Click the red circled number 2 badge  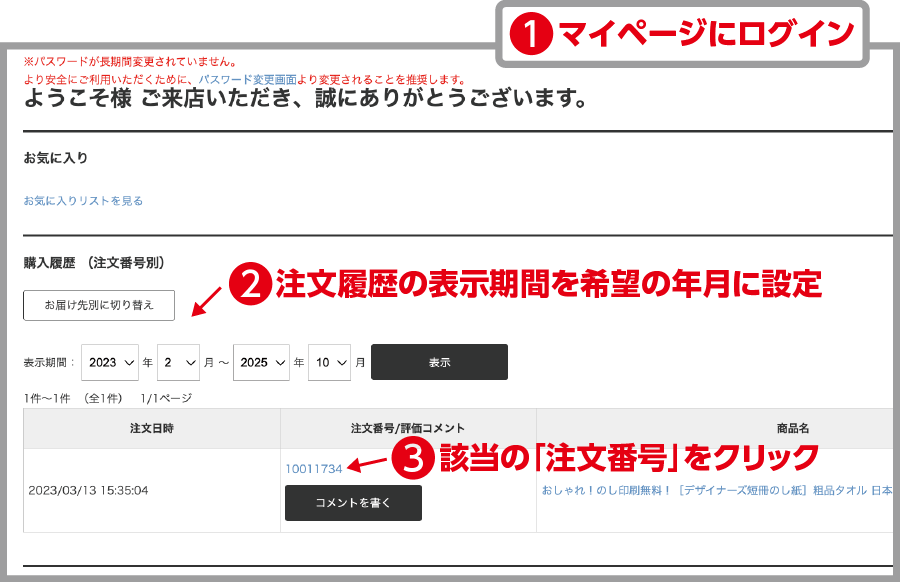click(x=250, y=286)
